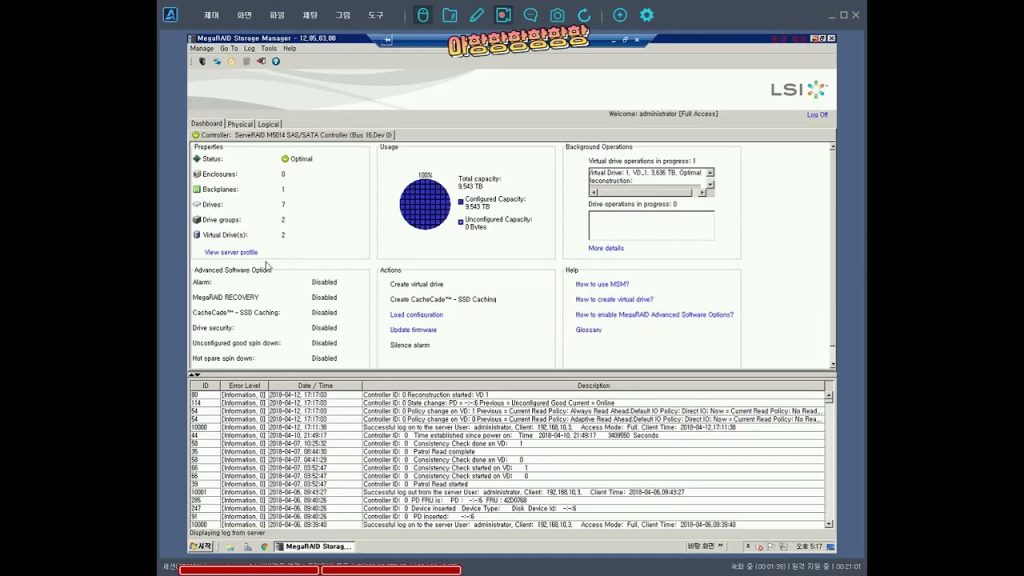Switch to the Logical tab
The height and width of the screenshot is (576, 1024).
click(x=269, y=124)
